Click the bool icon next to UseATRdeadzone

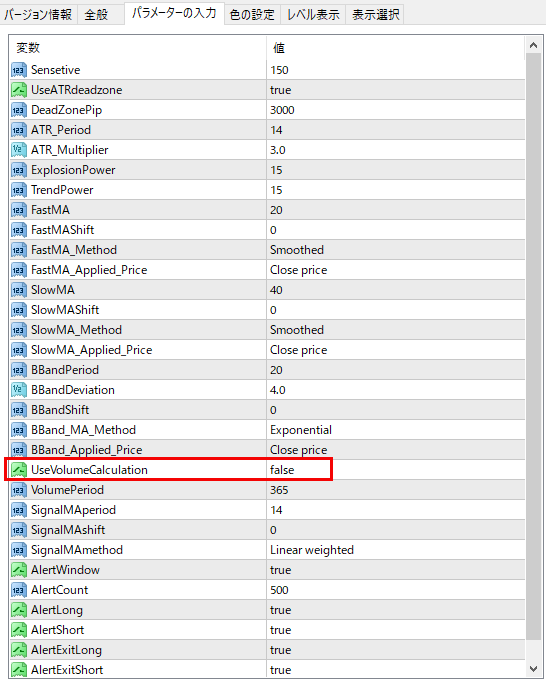pos(19,90)
